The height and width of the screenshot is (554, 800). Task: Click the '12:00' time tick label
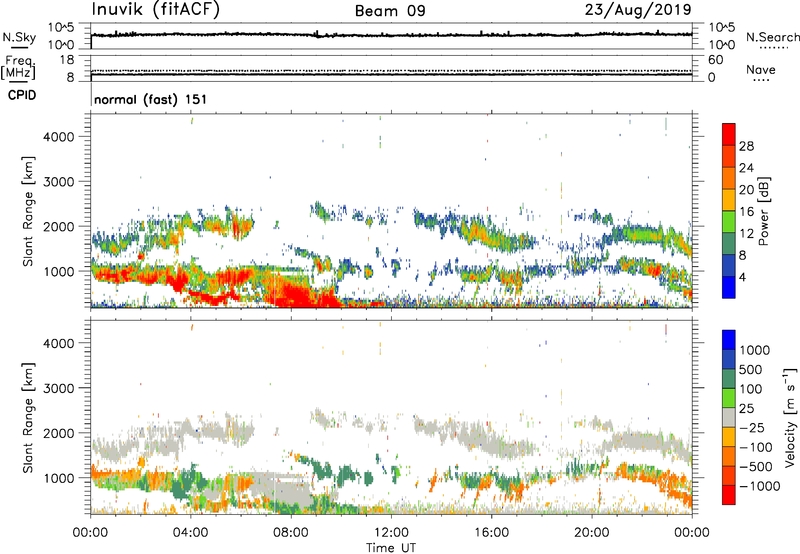click(x=391, y=533)
